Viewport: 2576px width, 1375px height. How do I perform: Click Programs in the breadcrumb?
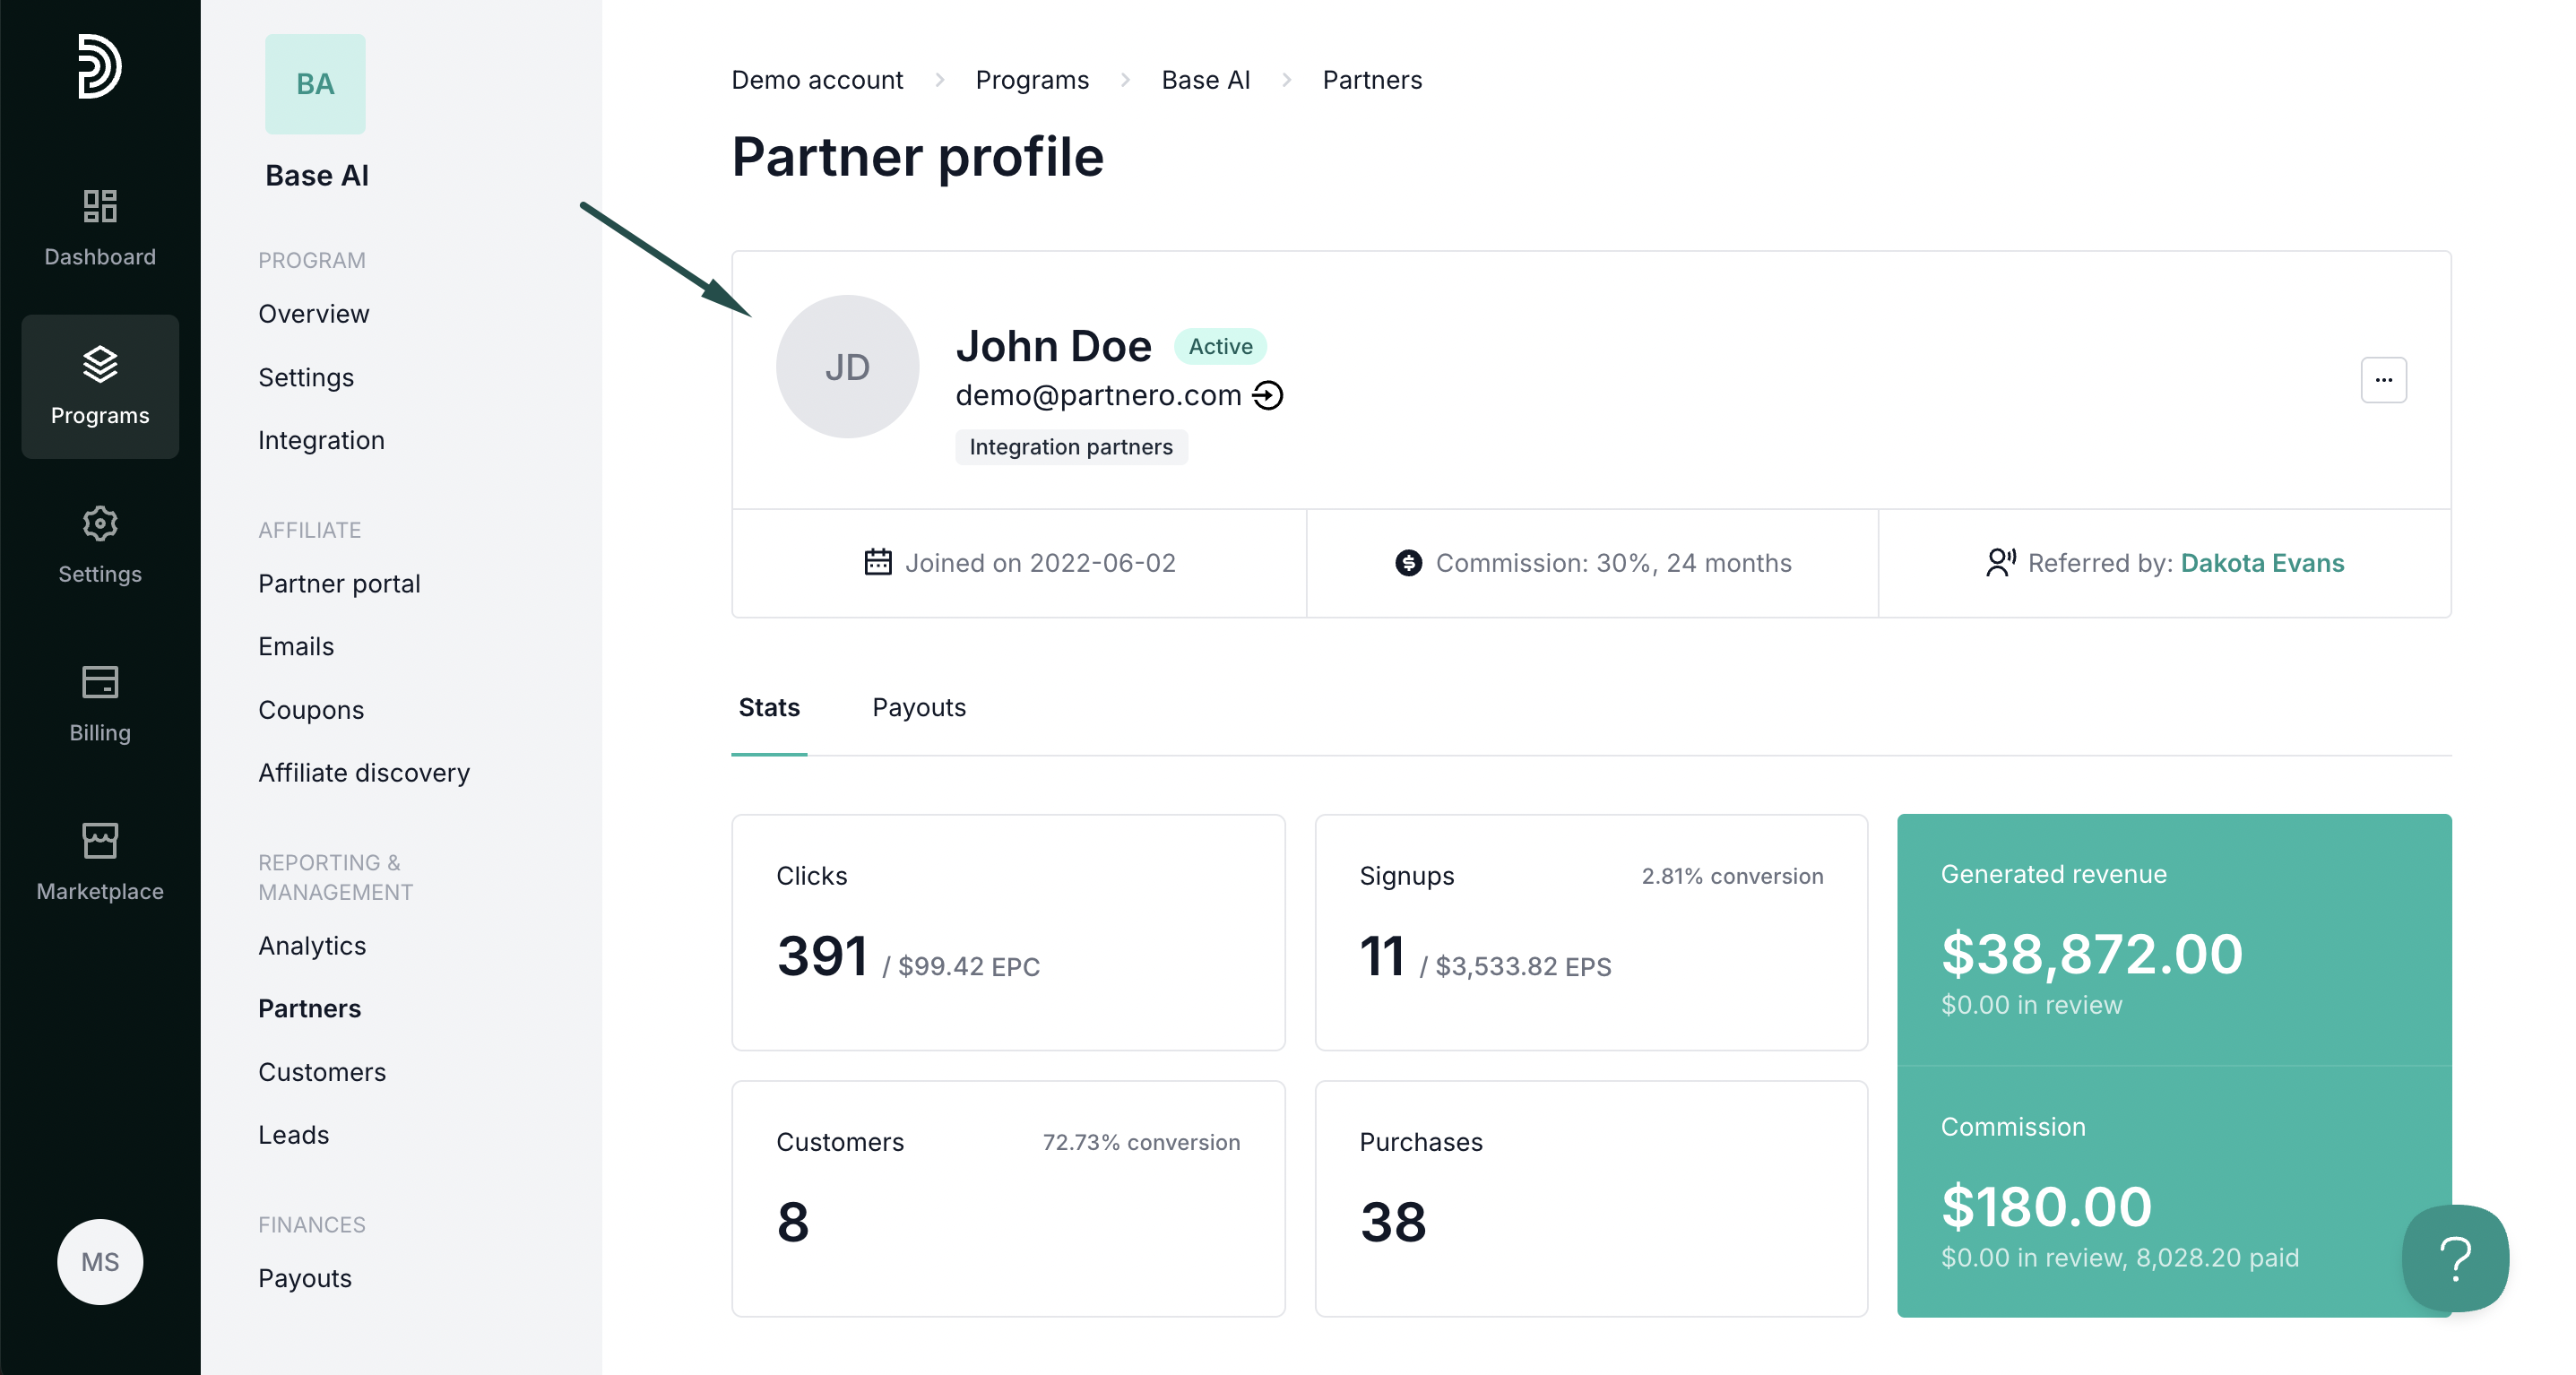click(1031, 80)
